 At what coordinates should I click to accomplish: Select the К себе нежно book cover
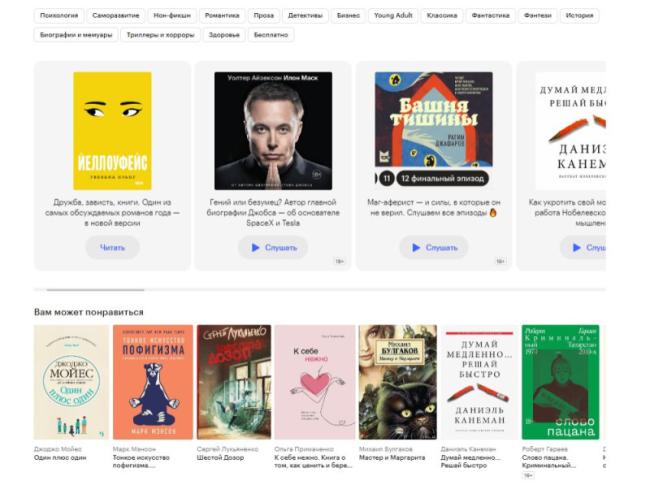click(x=315, y=381)
